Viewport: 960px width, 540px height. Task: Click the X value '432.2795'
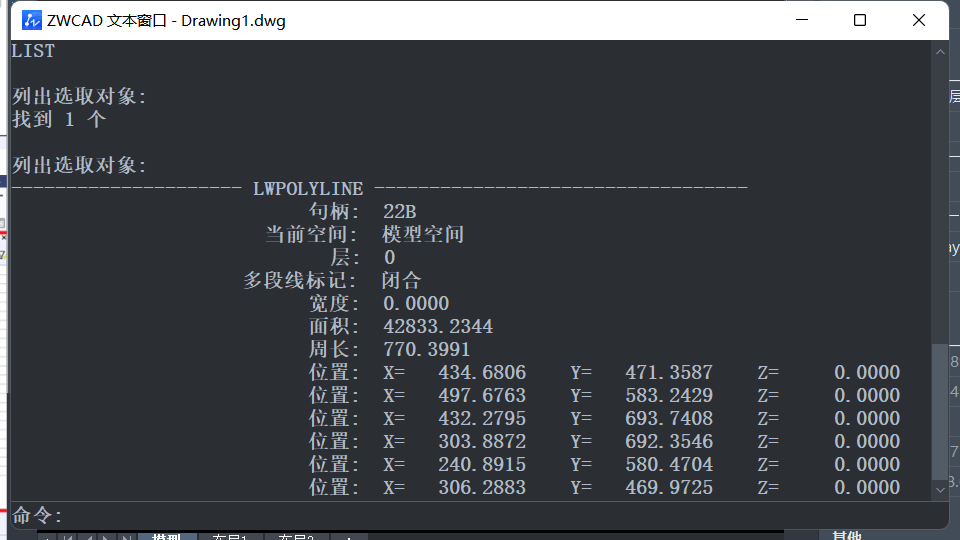point(482,418)
